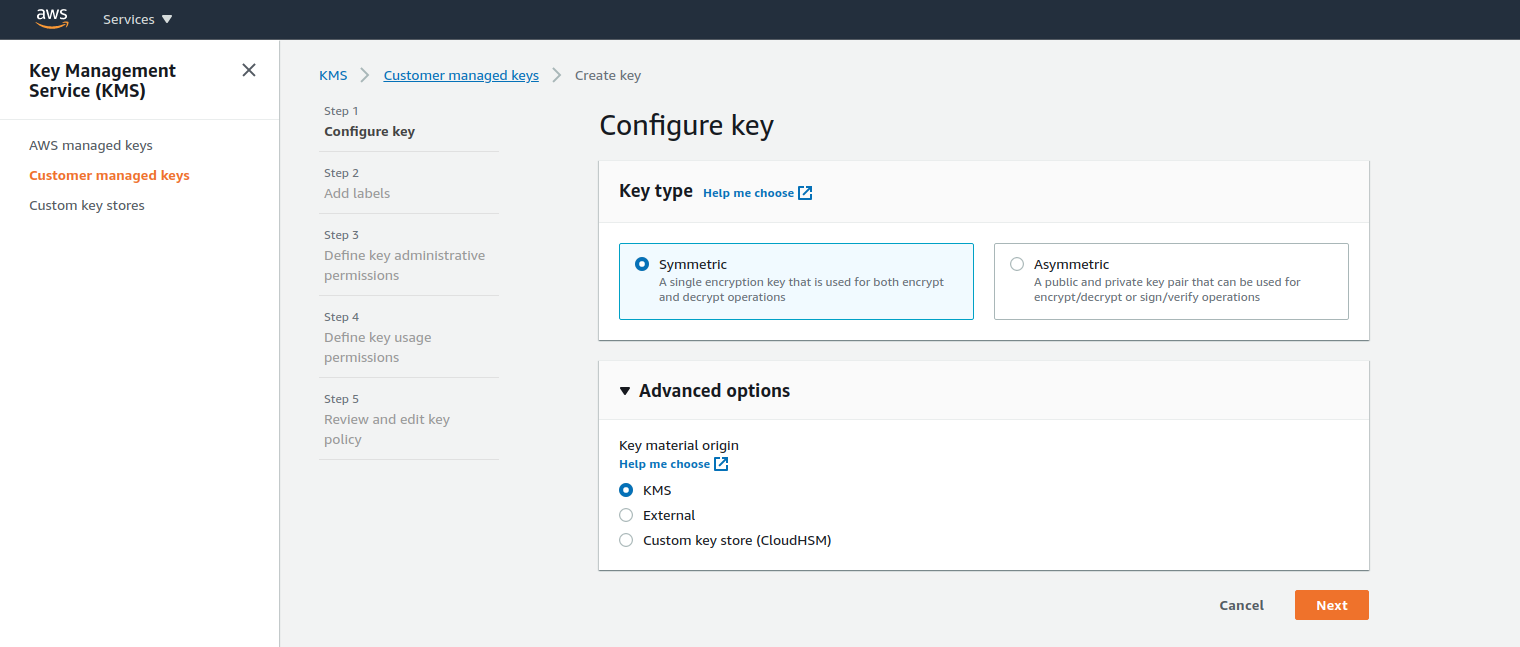Screen dimensions: 1520x647
Task: Click Help me choose under Key material origin
Action: (664, 464)
